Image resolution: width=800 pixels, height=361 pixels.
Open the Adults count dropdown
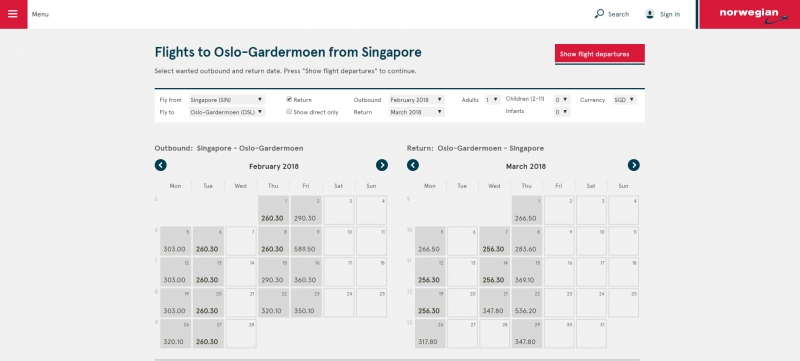pos(492,100)
